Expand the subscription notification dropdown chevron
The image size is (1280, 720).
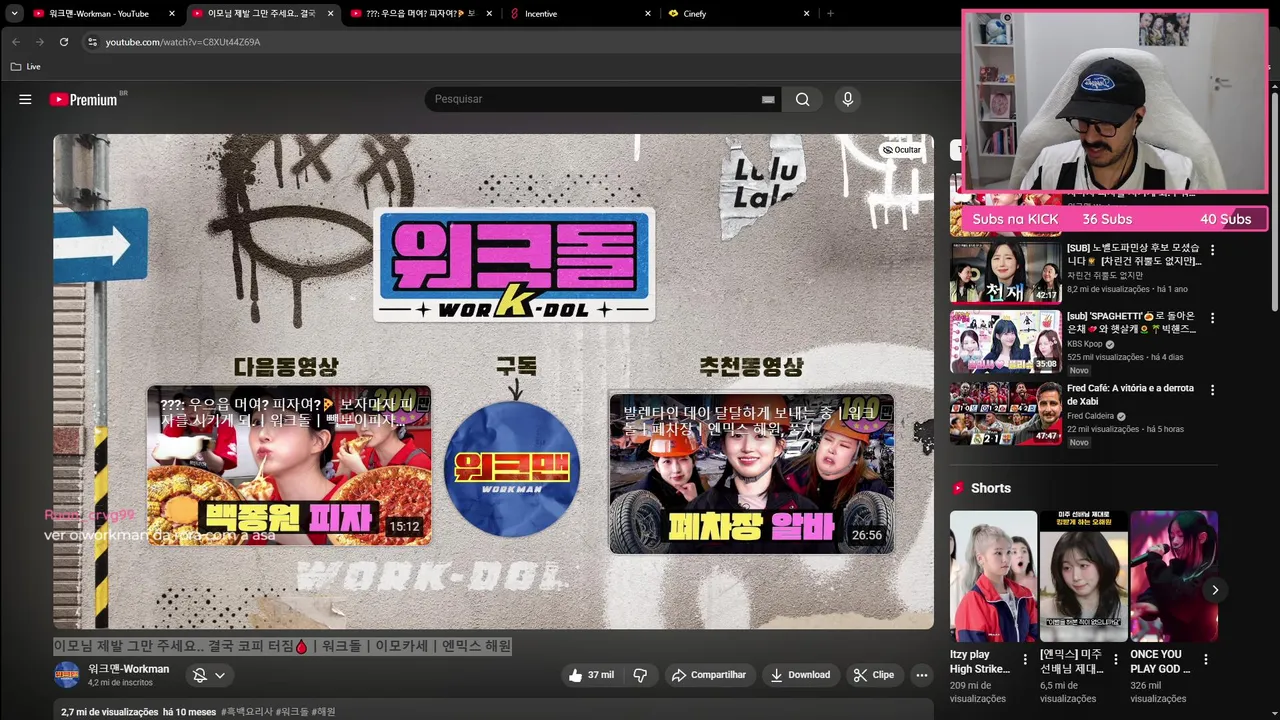pyautogui.click(x=220, y=675)
